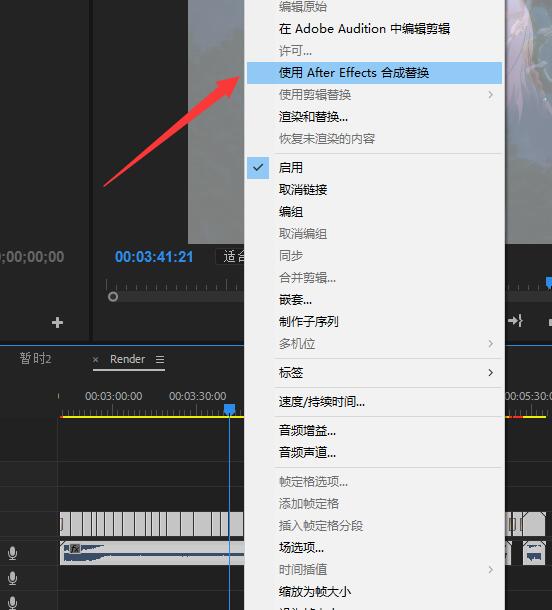Switch to the 暂时2 sequence tab
Image resolution: width=552 pixels, height=610 pixels.
[35, 358]
